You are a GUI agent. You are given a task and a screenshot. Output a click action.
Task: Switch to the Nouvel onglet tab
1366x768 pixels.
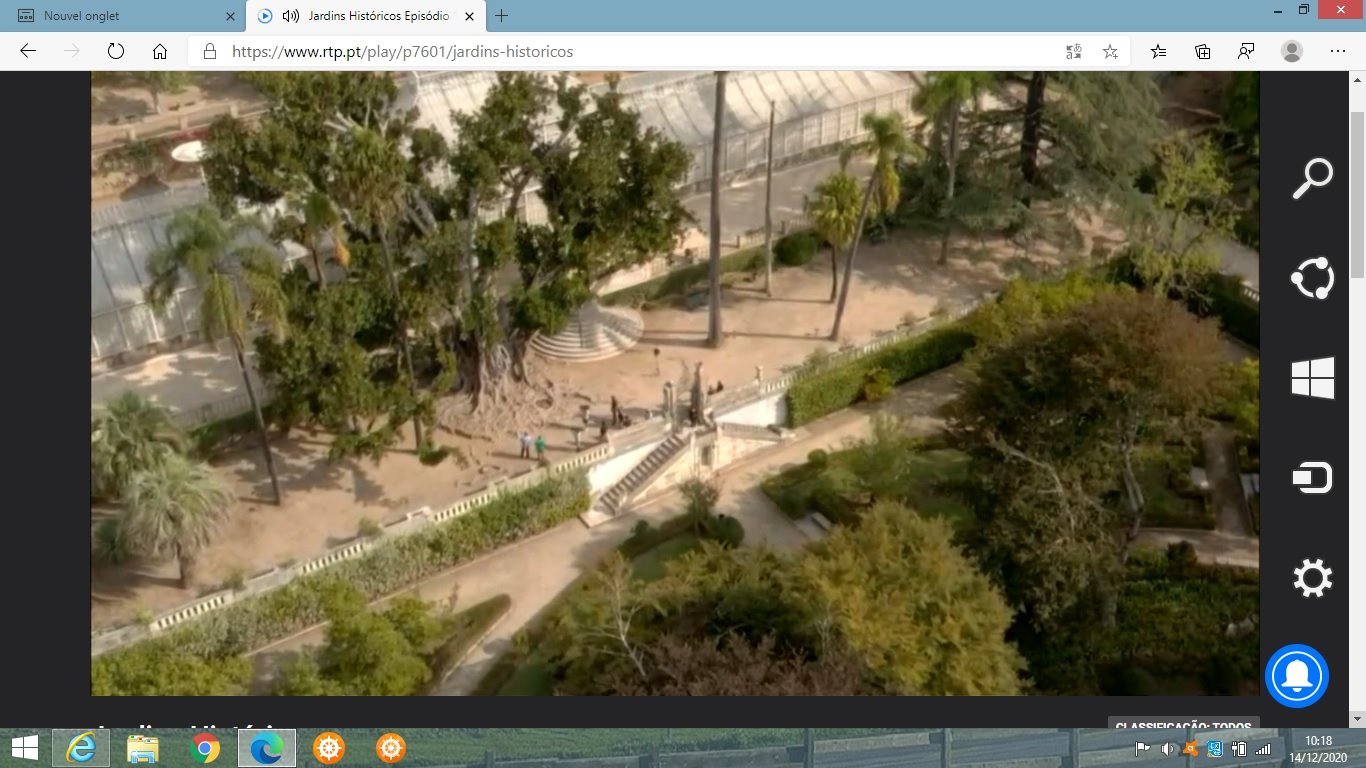[123, 16]
